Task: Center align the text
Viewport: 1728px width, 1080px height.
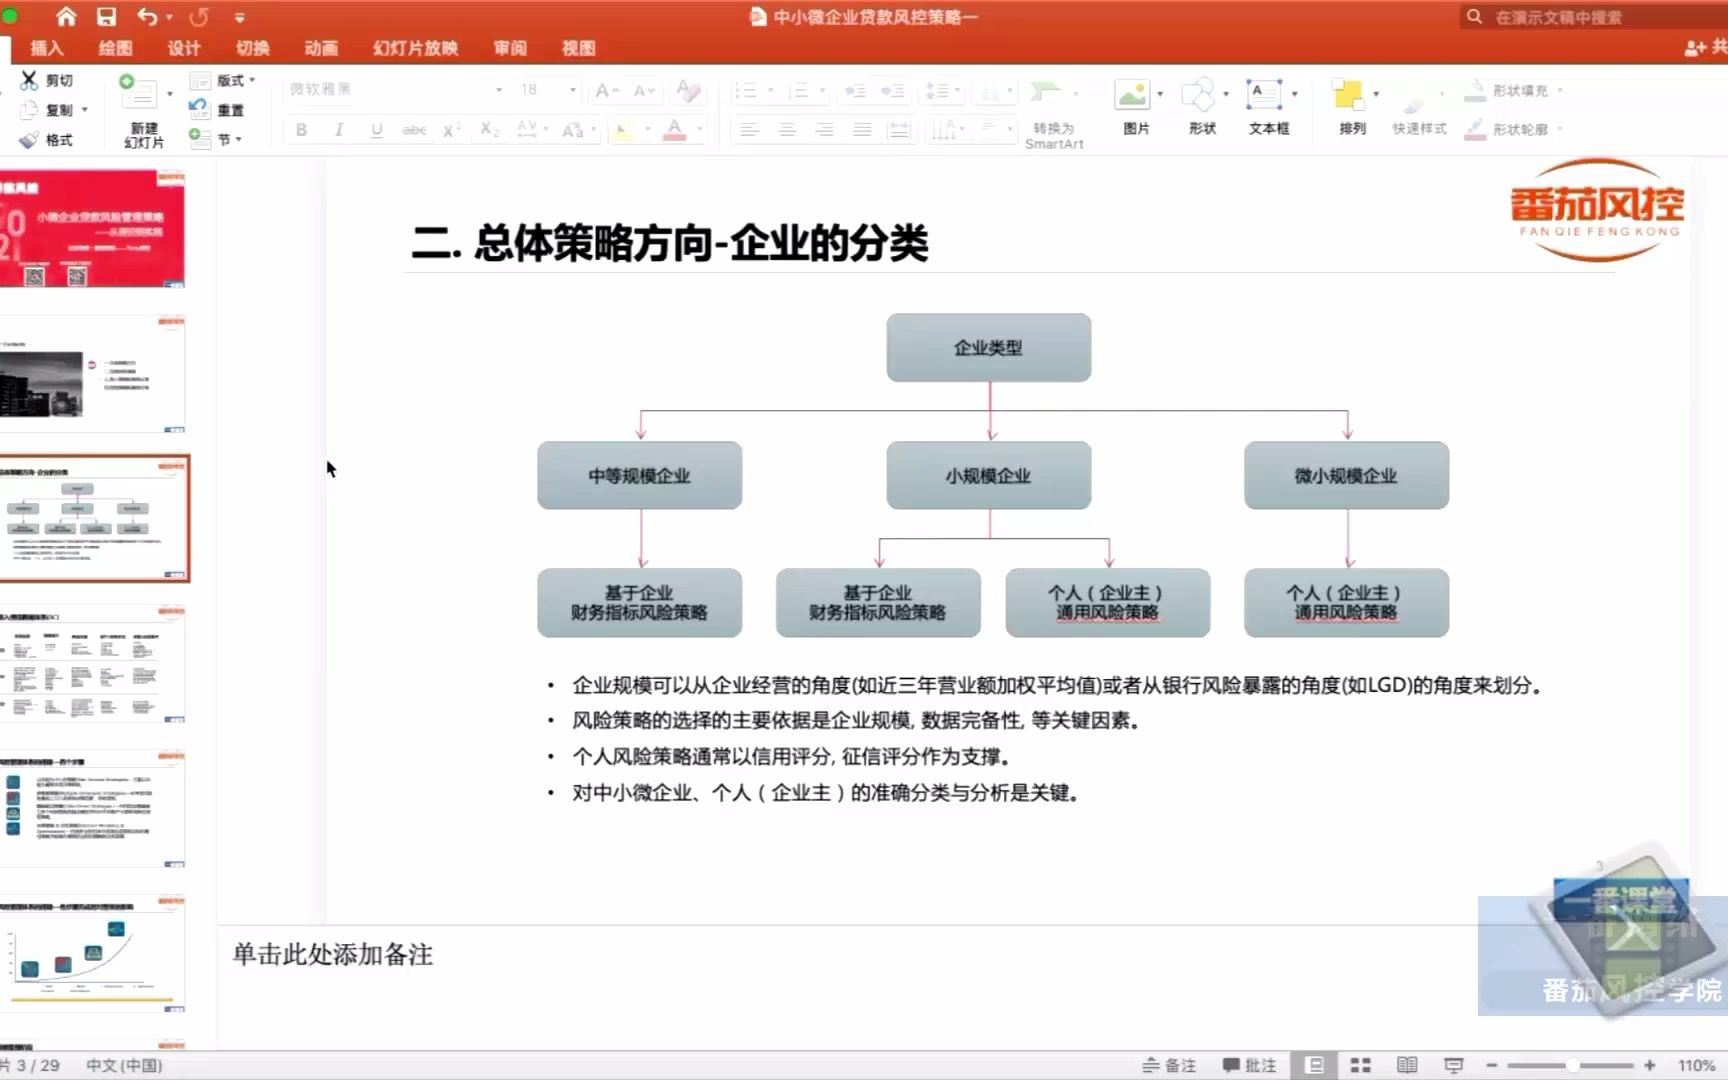Action: pyautogui.click(x=787, y=129)
